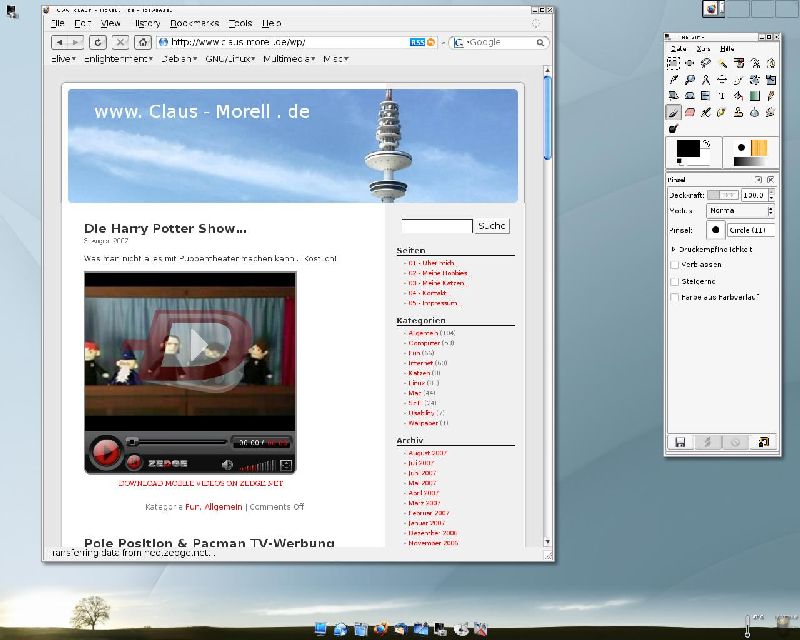Screen dimensions: 800x640
Task: Open the browser History menu
Action: click(147, 23)
